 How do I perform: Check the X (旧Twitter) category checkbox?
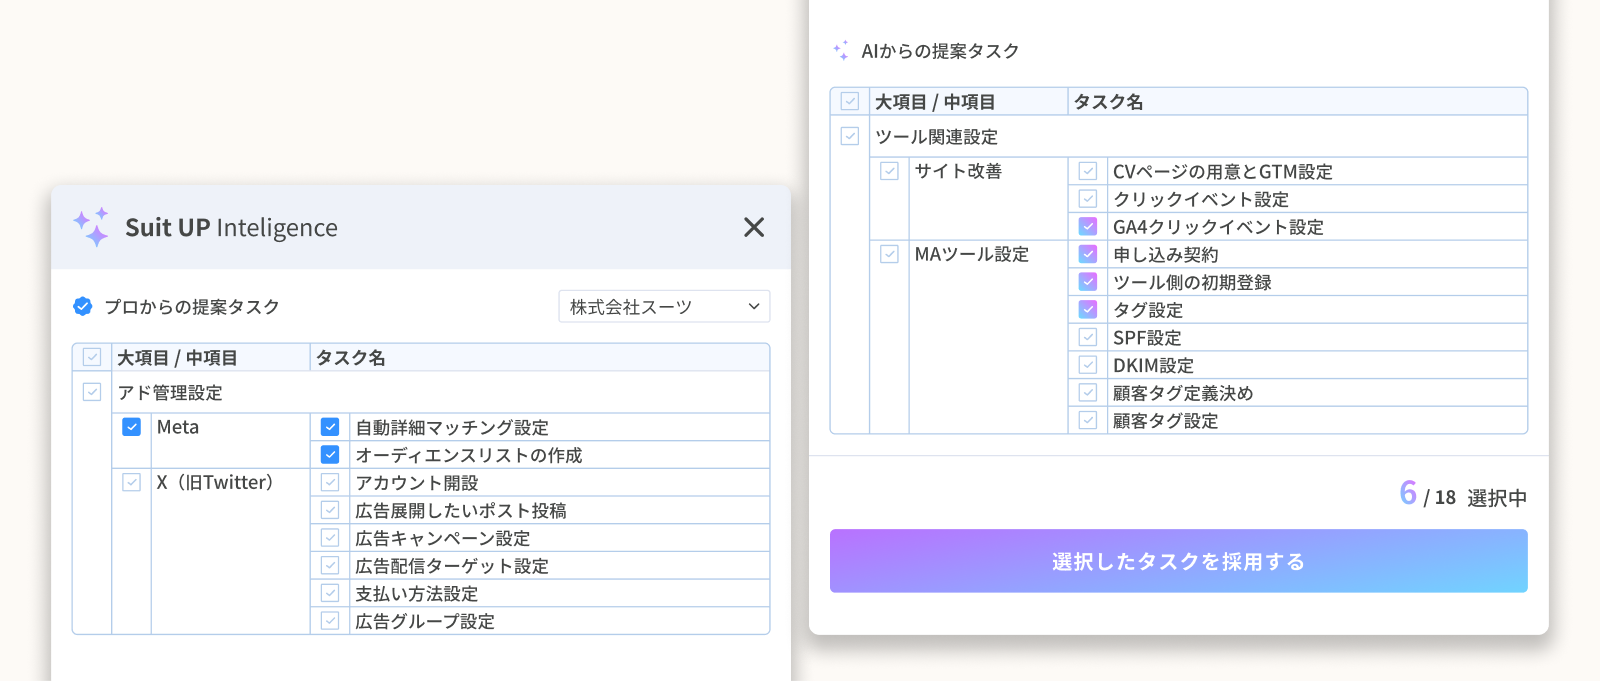click(x=131, y=482)
